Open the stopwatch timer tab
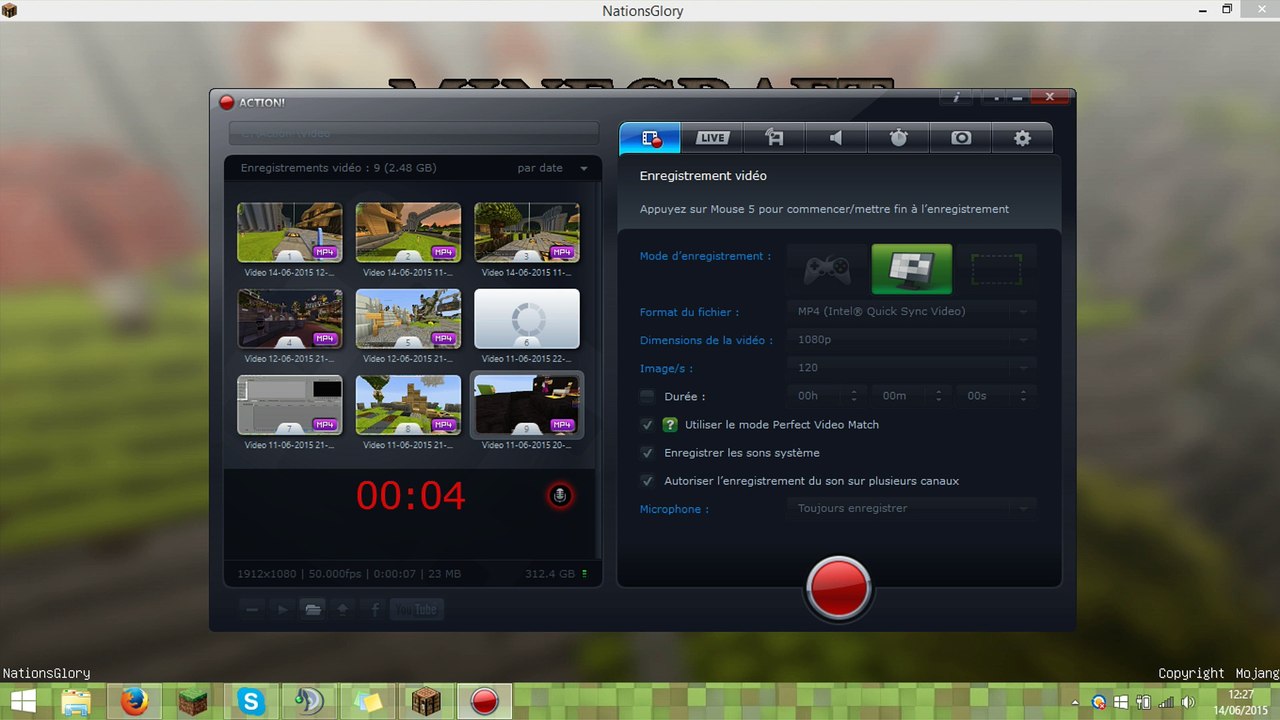Image resolution: width=1280 pixels, height=720 pixels. 898,138
